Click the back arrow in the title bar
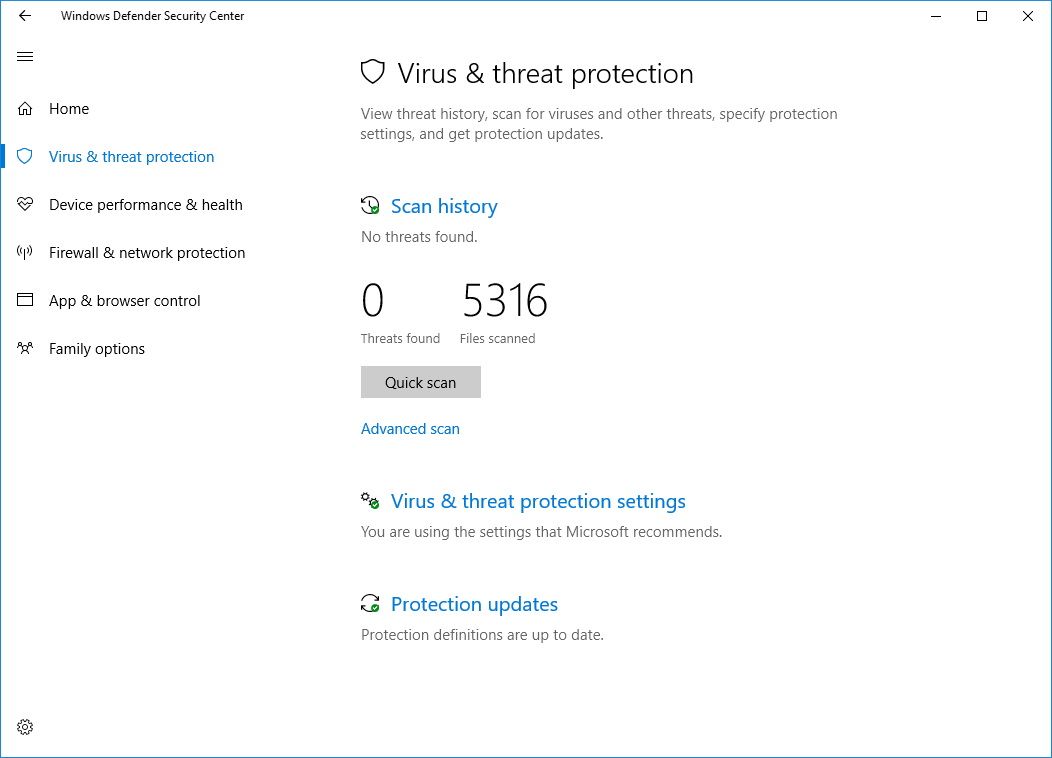This screenshot has height=758, width=1052. click(25, 15)
